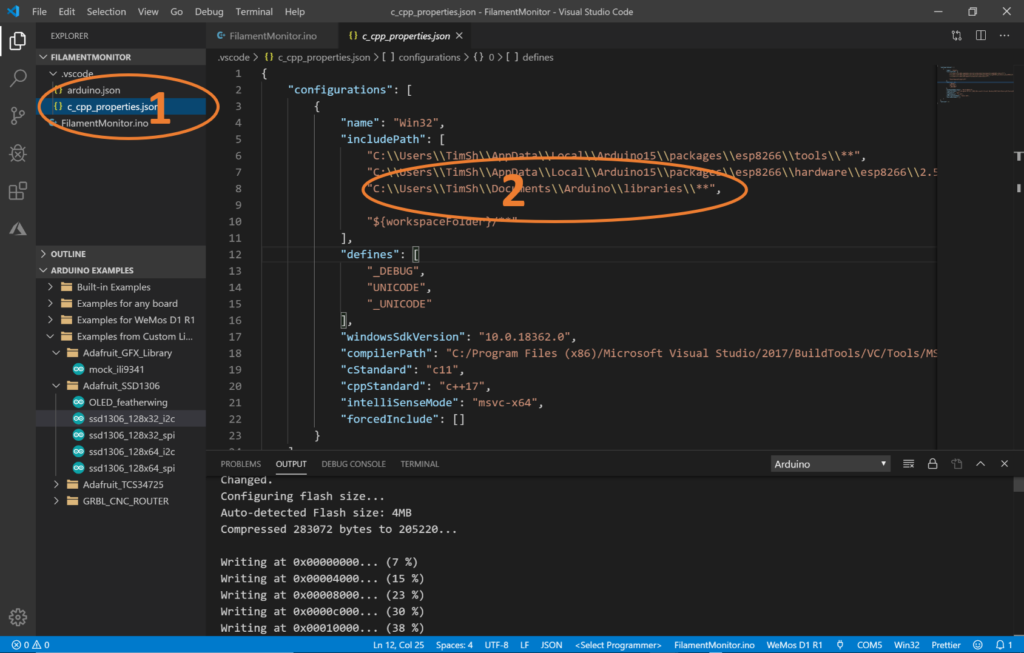Click Win32 configuration in status bar
The width and height of the screenshot is (1024, 653).
click(906, 645)
